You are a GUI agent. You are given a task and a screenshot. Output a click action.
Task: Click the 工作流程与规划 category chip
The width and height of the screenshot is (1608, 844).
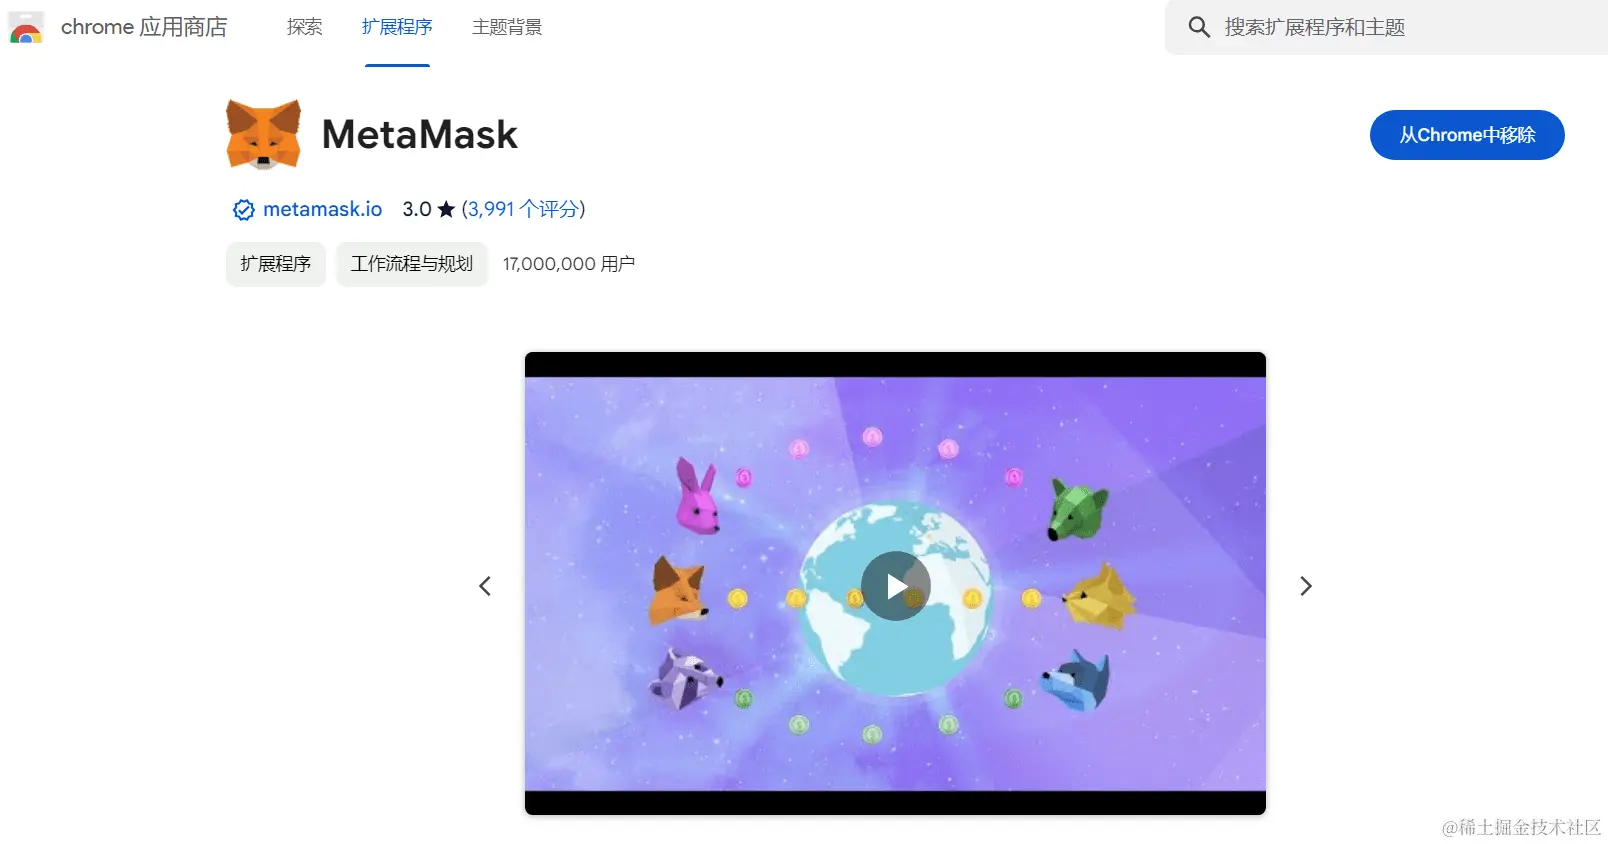(412, 264)
